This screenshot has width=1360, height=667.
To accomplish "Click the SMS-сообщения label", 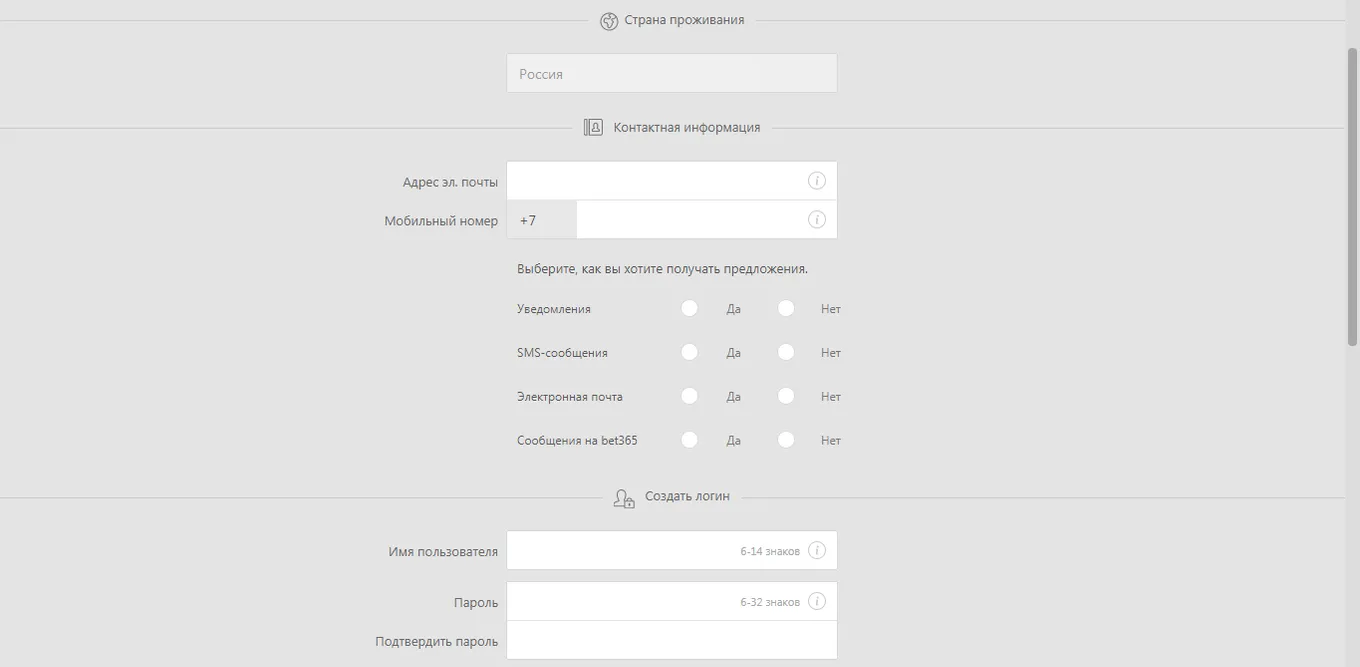I will [x=562, y=353].
